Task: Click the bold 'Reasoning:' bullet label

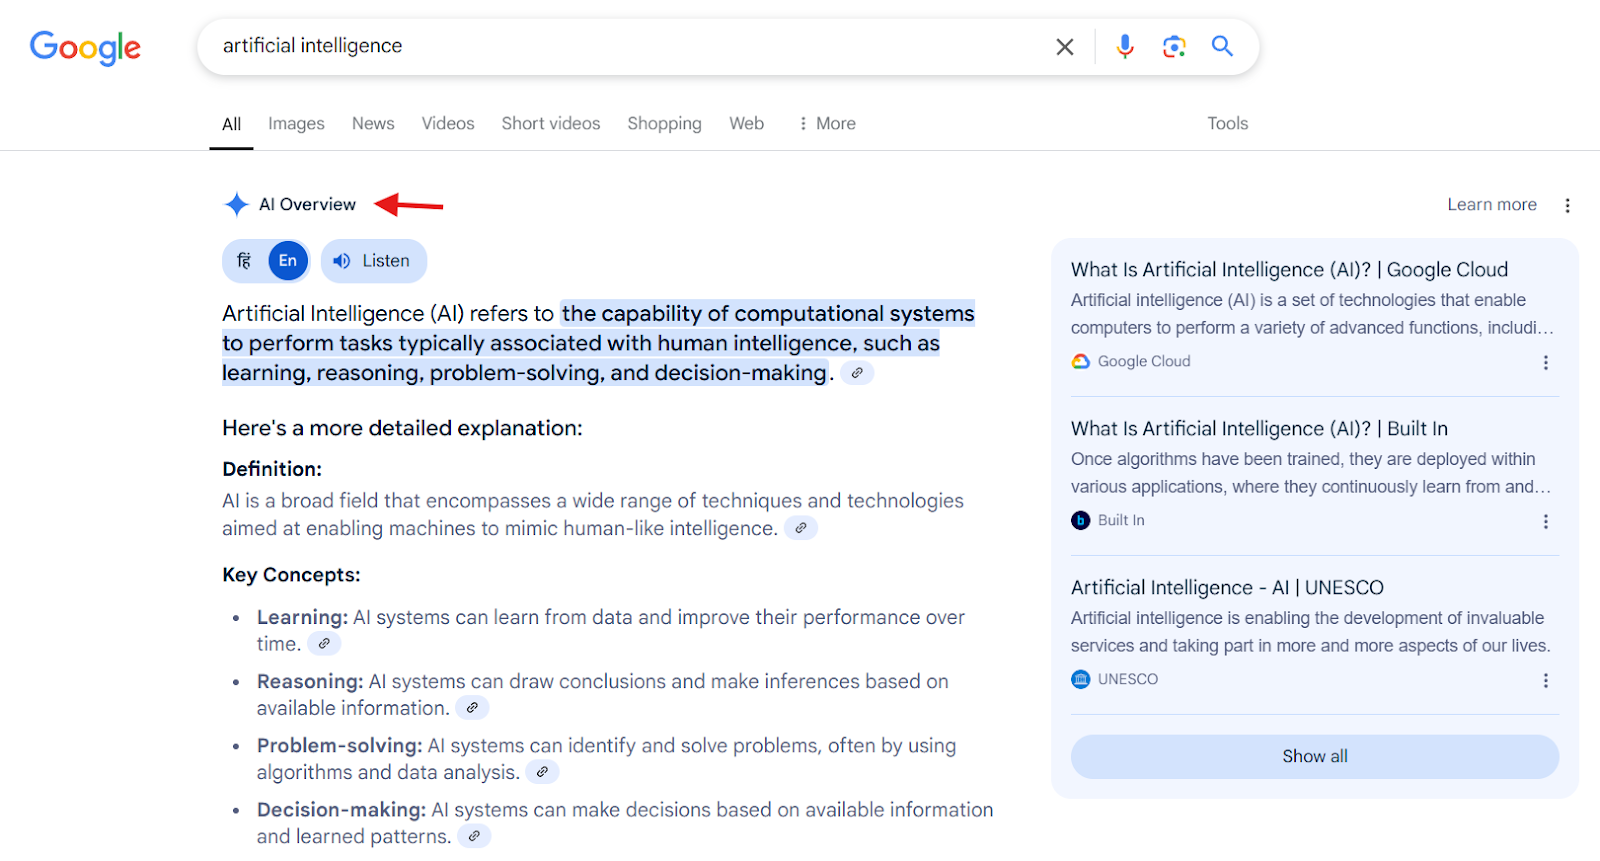Action: (x=310, y=682)
